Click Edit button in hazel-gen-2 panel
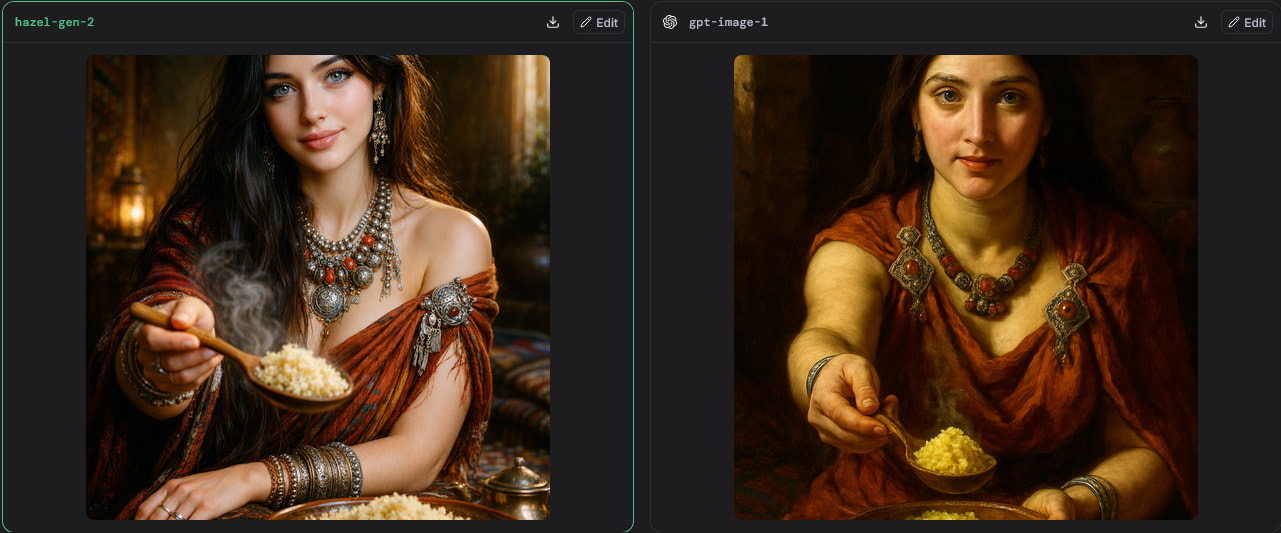 [599, 22]
